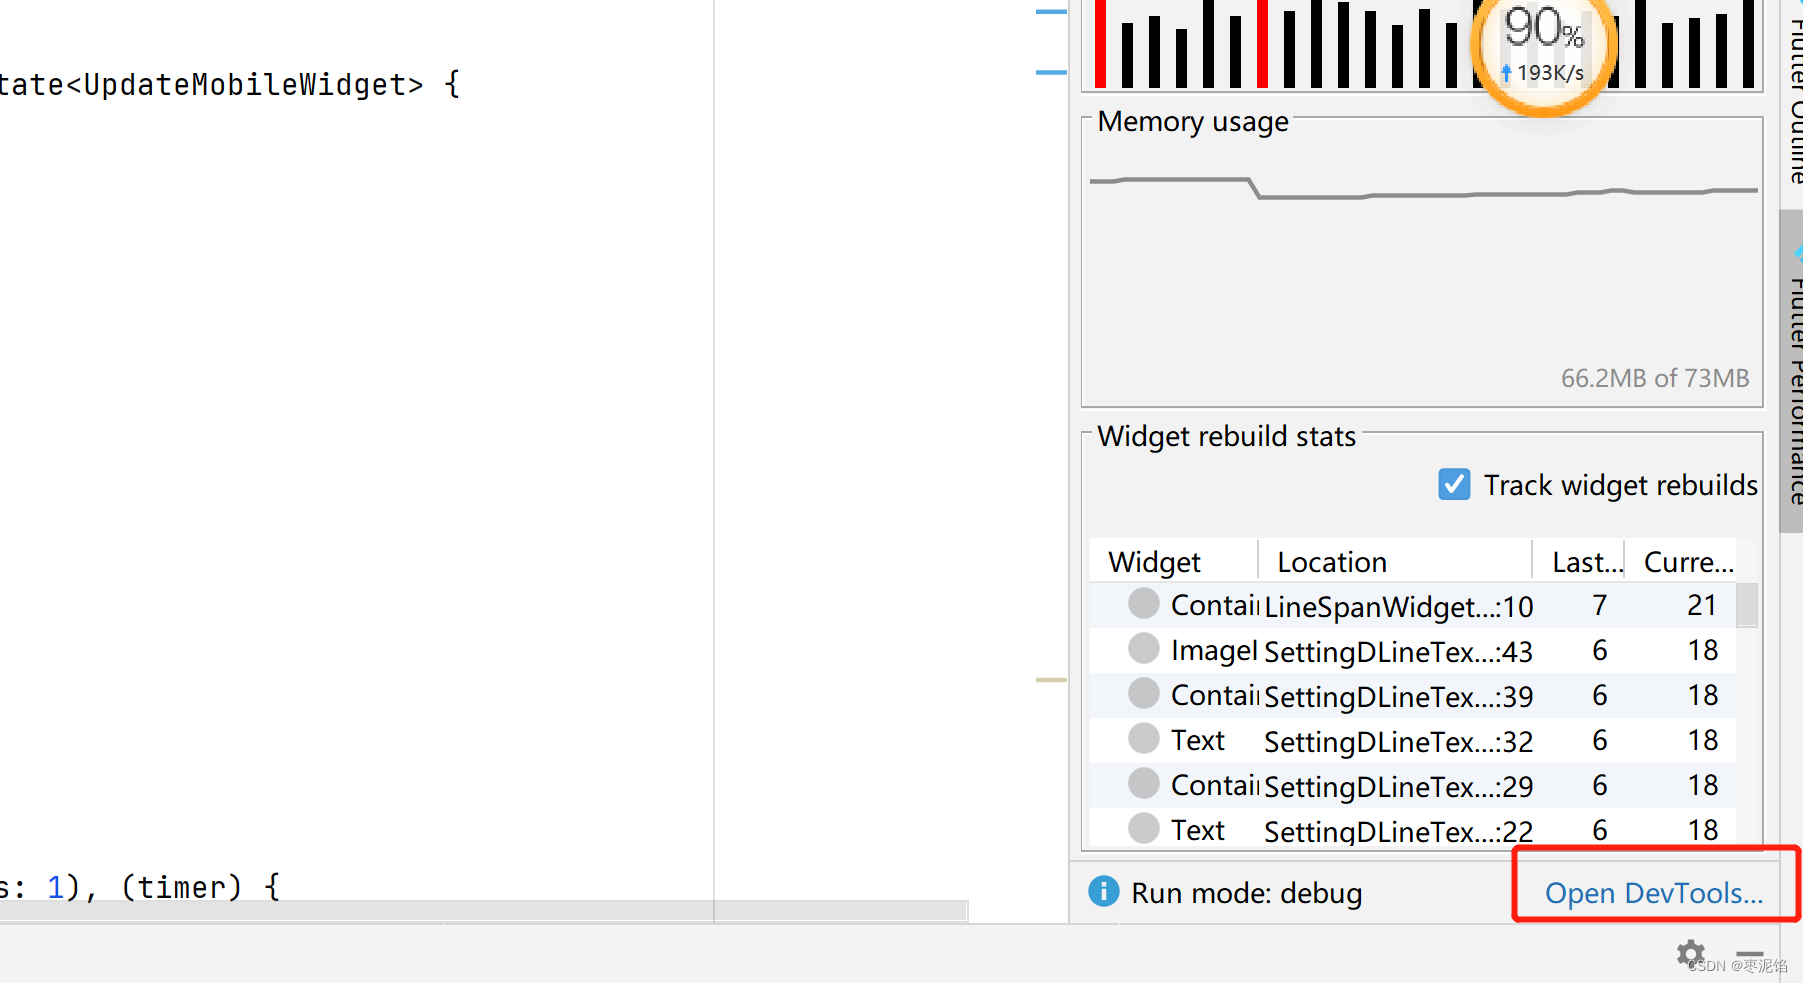Click the editor horizontal scrollbar
Screen dimensions: 1803x983
coord(484,911)
